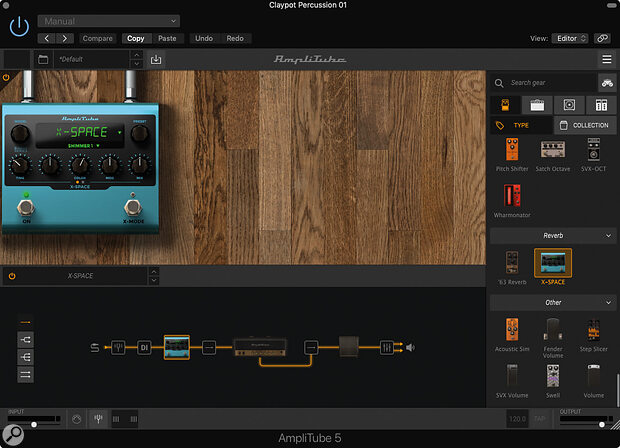The width and height of the screenshot is (620, 448).
Task: Click the Redo button
Action: coord(235,38)
